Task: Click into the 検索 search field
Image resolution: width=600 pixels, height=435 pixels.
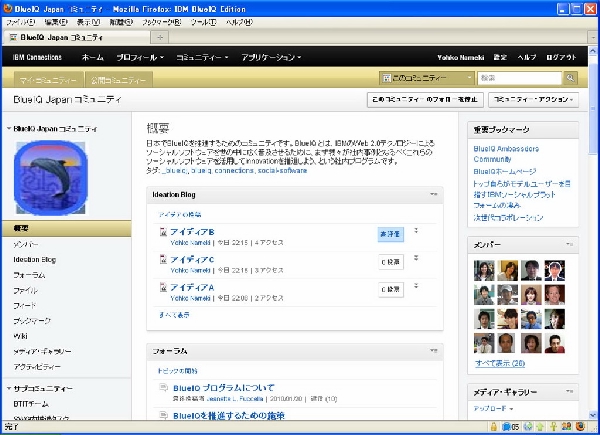Action: (x=519, y=77)
